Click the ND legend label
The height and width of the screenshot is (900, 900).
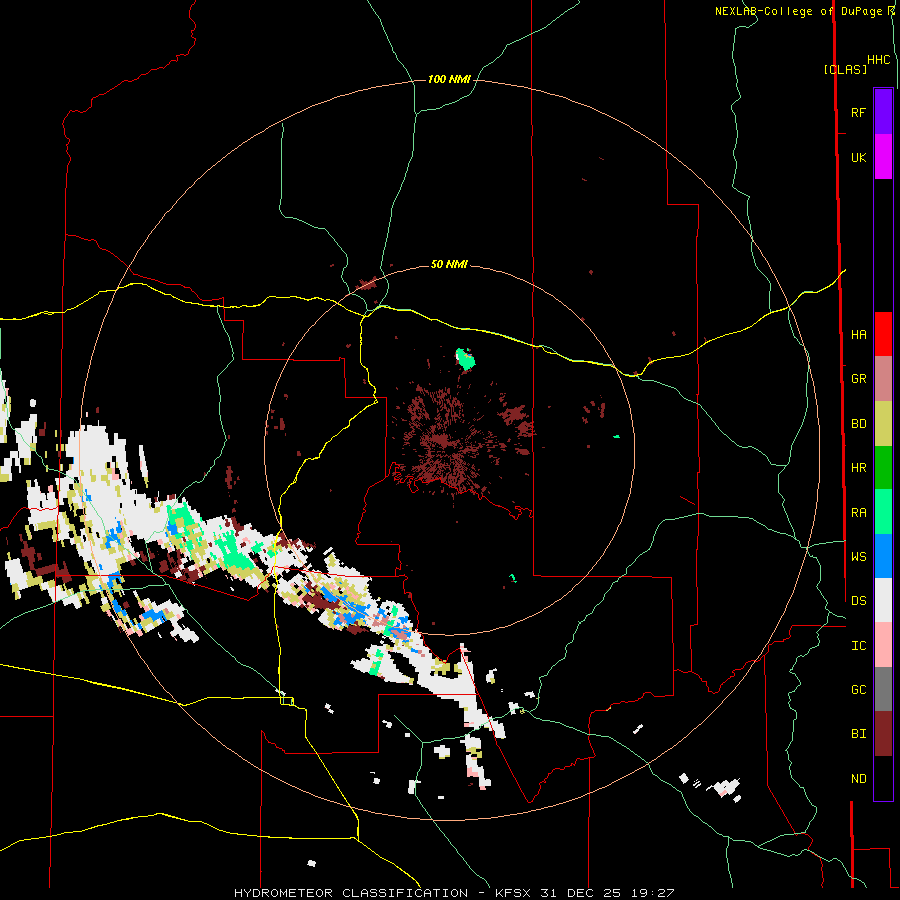coord(859,779)
